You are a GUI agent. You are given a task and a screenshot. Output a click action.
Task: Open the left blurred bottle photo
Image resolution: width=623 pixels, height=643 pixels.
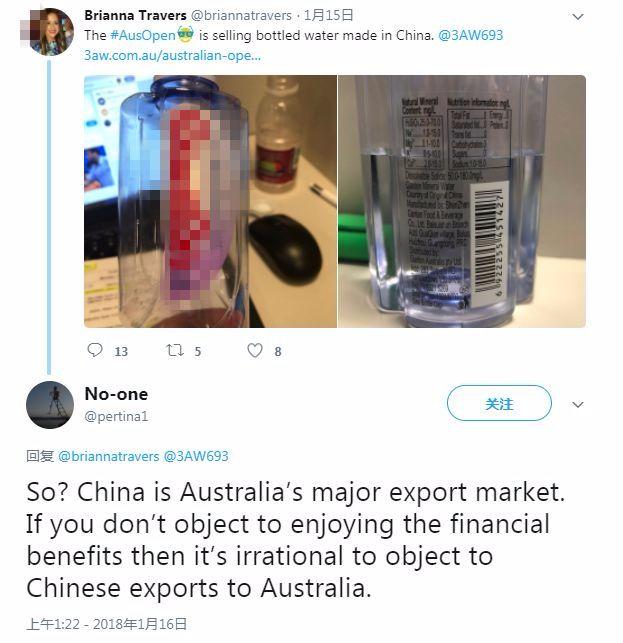(x=210, y=201)
